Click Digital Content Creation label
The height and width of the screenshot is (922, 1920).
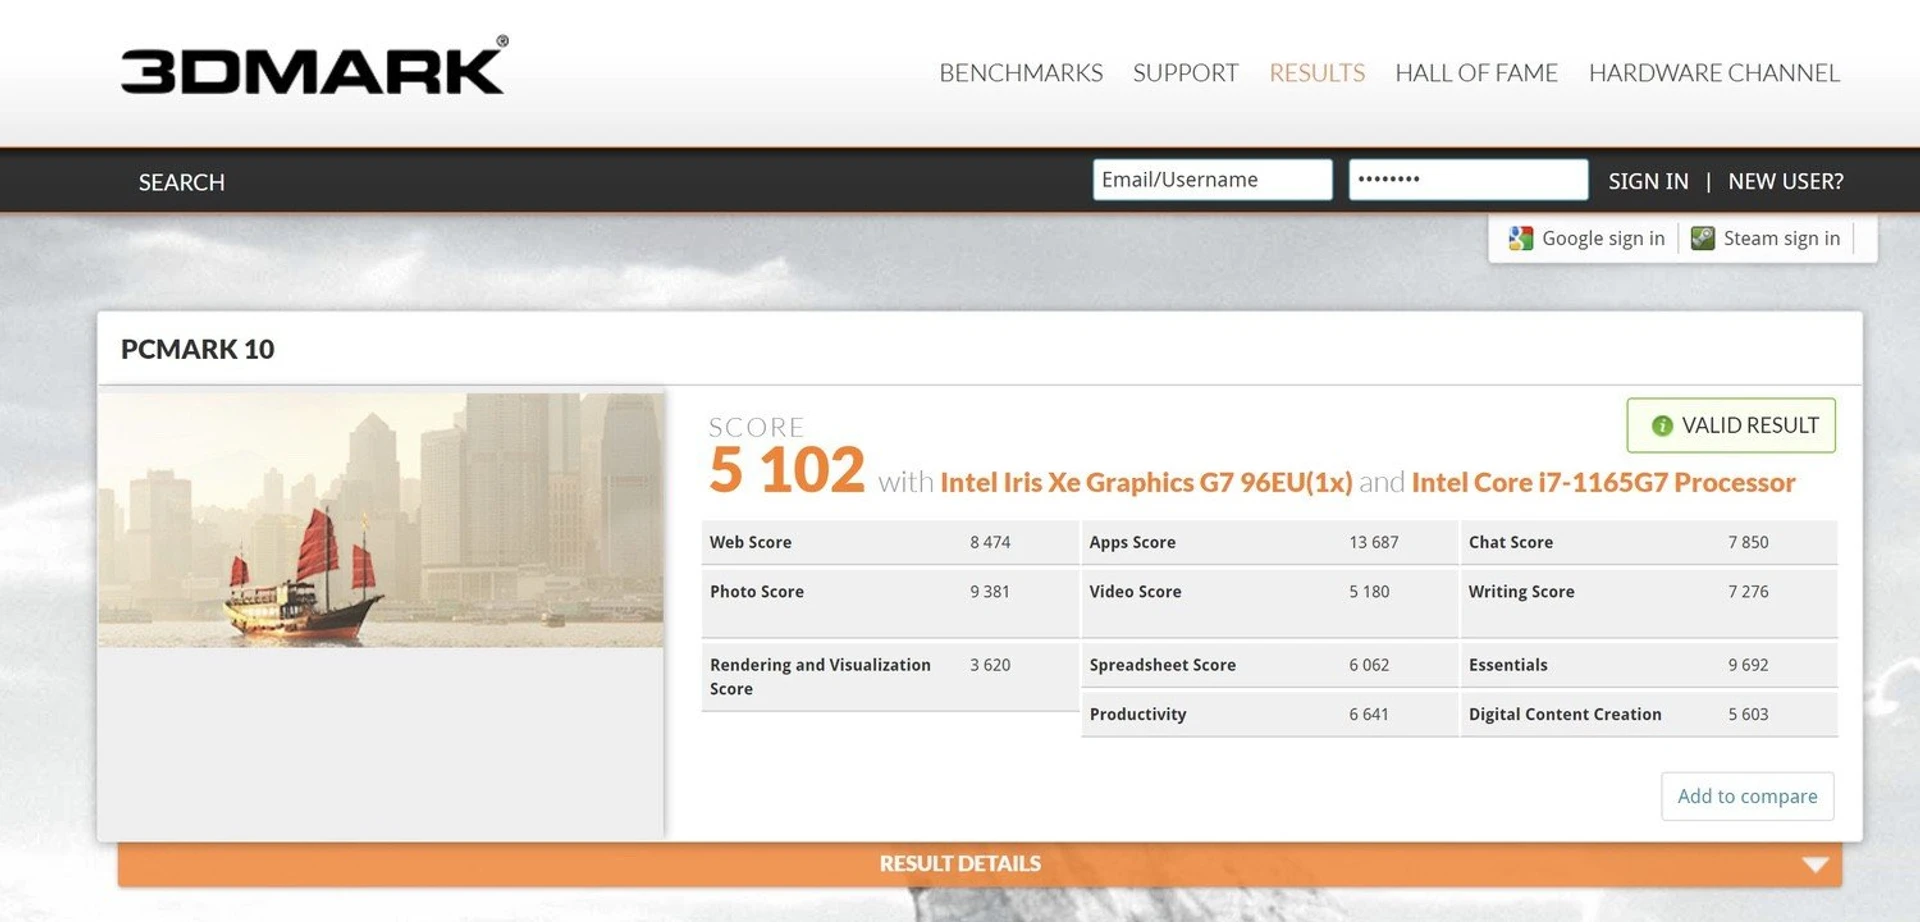tap(1564, 714)
